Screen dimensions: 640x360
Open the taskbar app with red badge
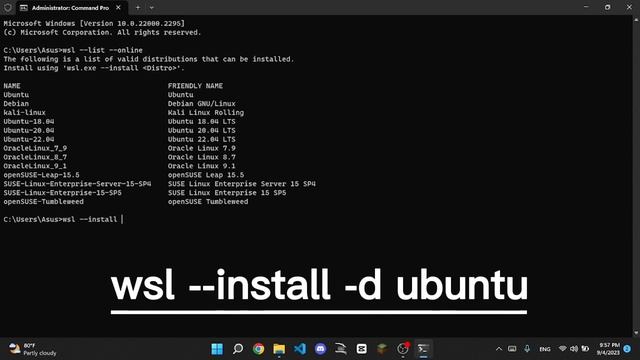[403, 349]
